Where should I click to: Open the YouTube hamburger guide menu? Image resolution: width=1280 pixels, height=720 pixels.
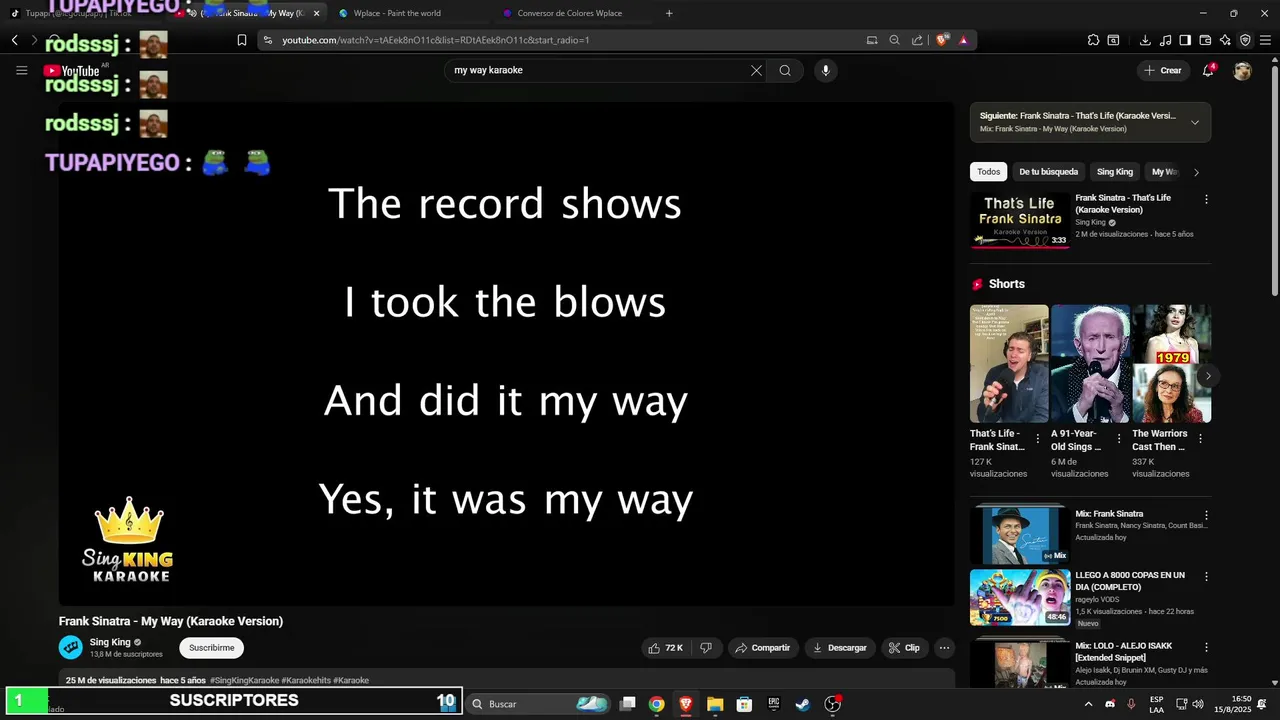pos(21,70)
